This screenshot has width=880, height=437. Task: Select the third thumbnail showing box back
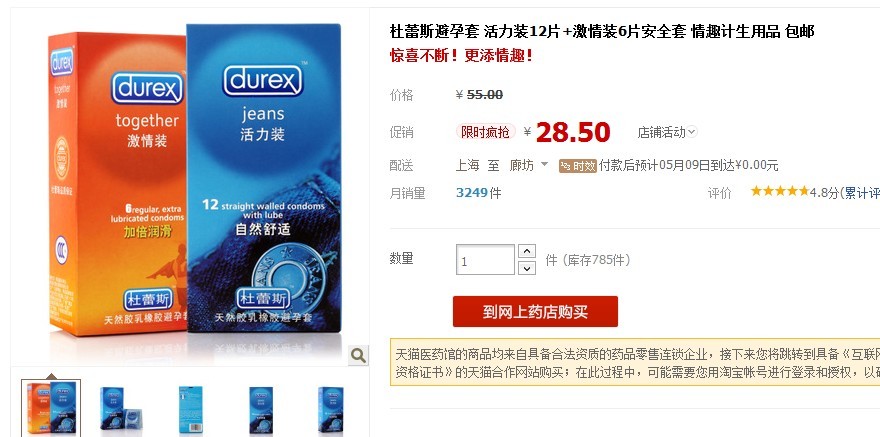coord(190,409)
